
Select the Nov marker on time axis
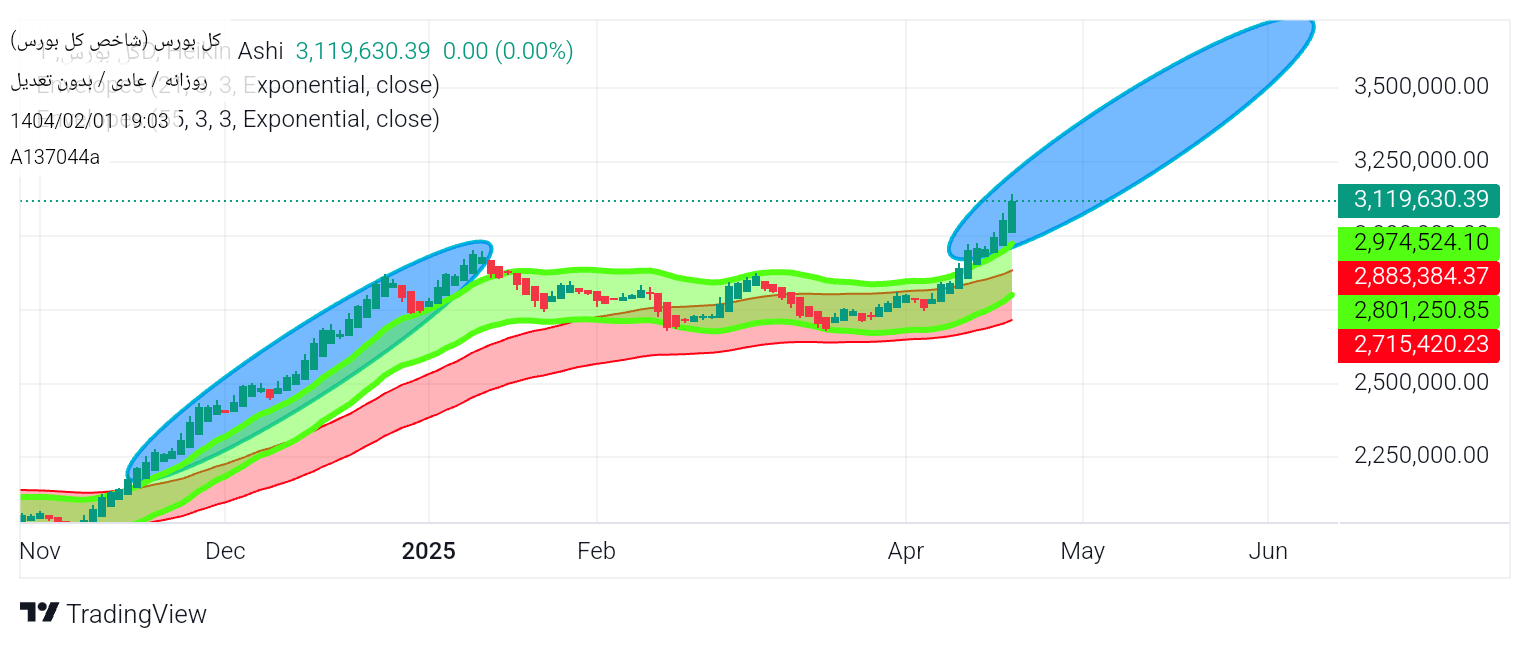pos(40,551)
